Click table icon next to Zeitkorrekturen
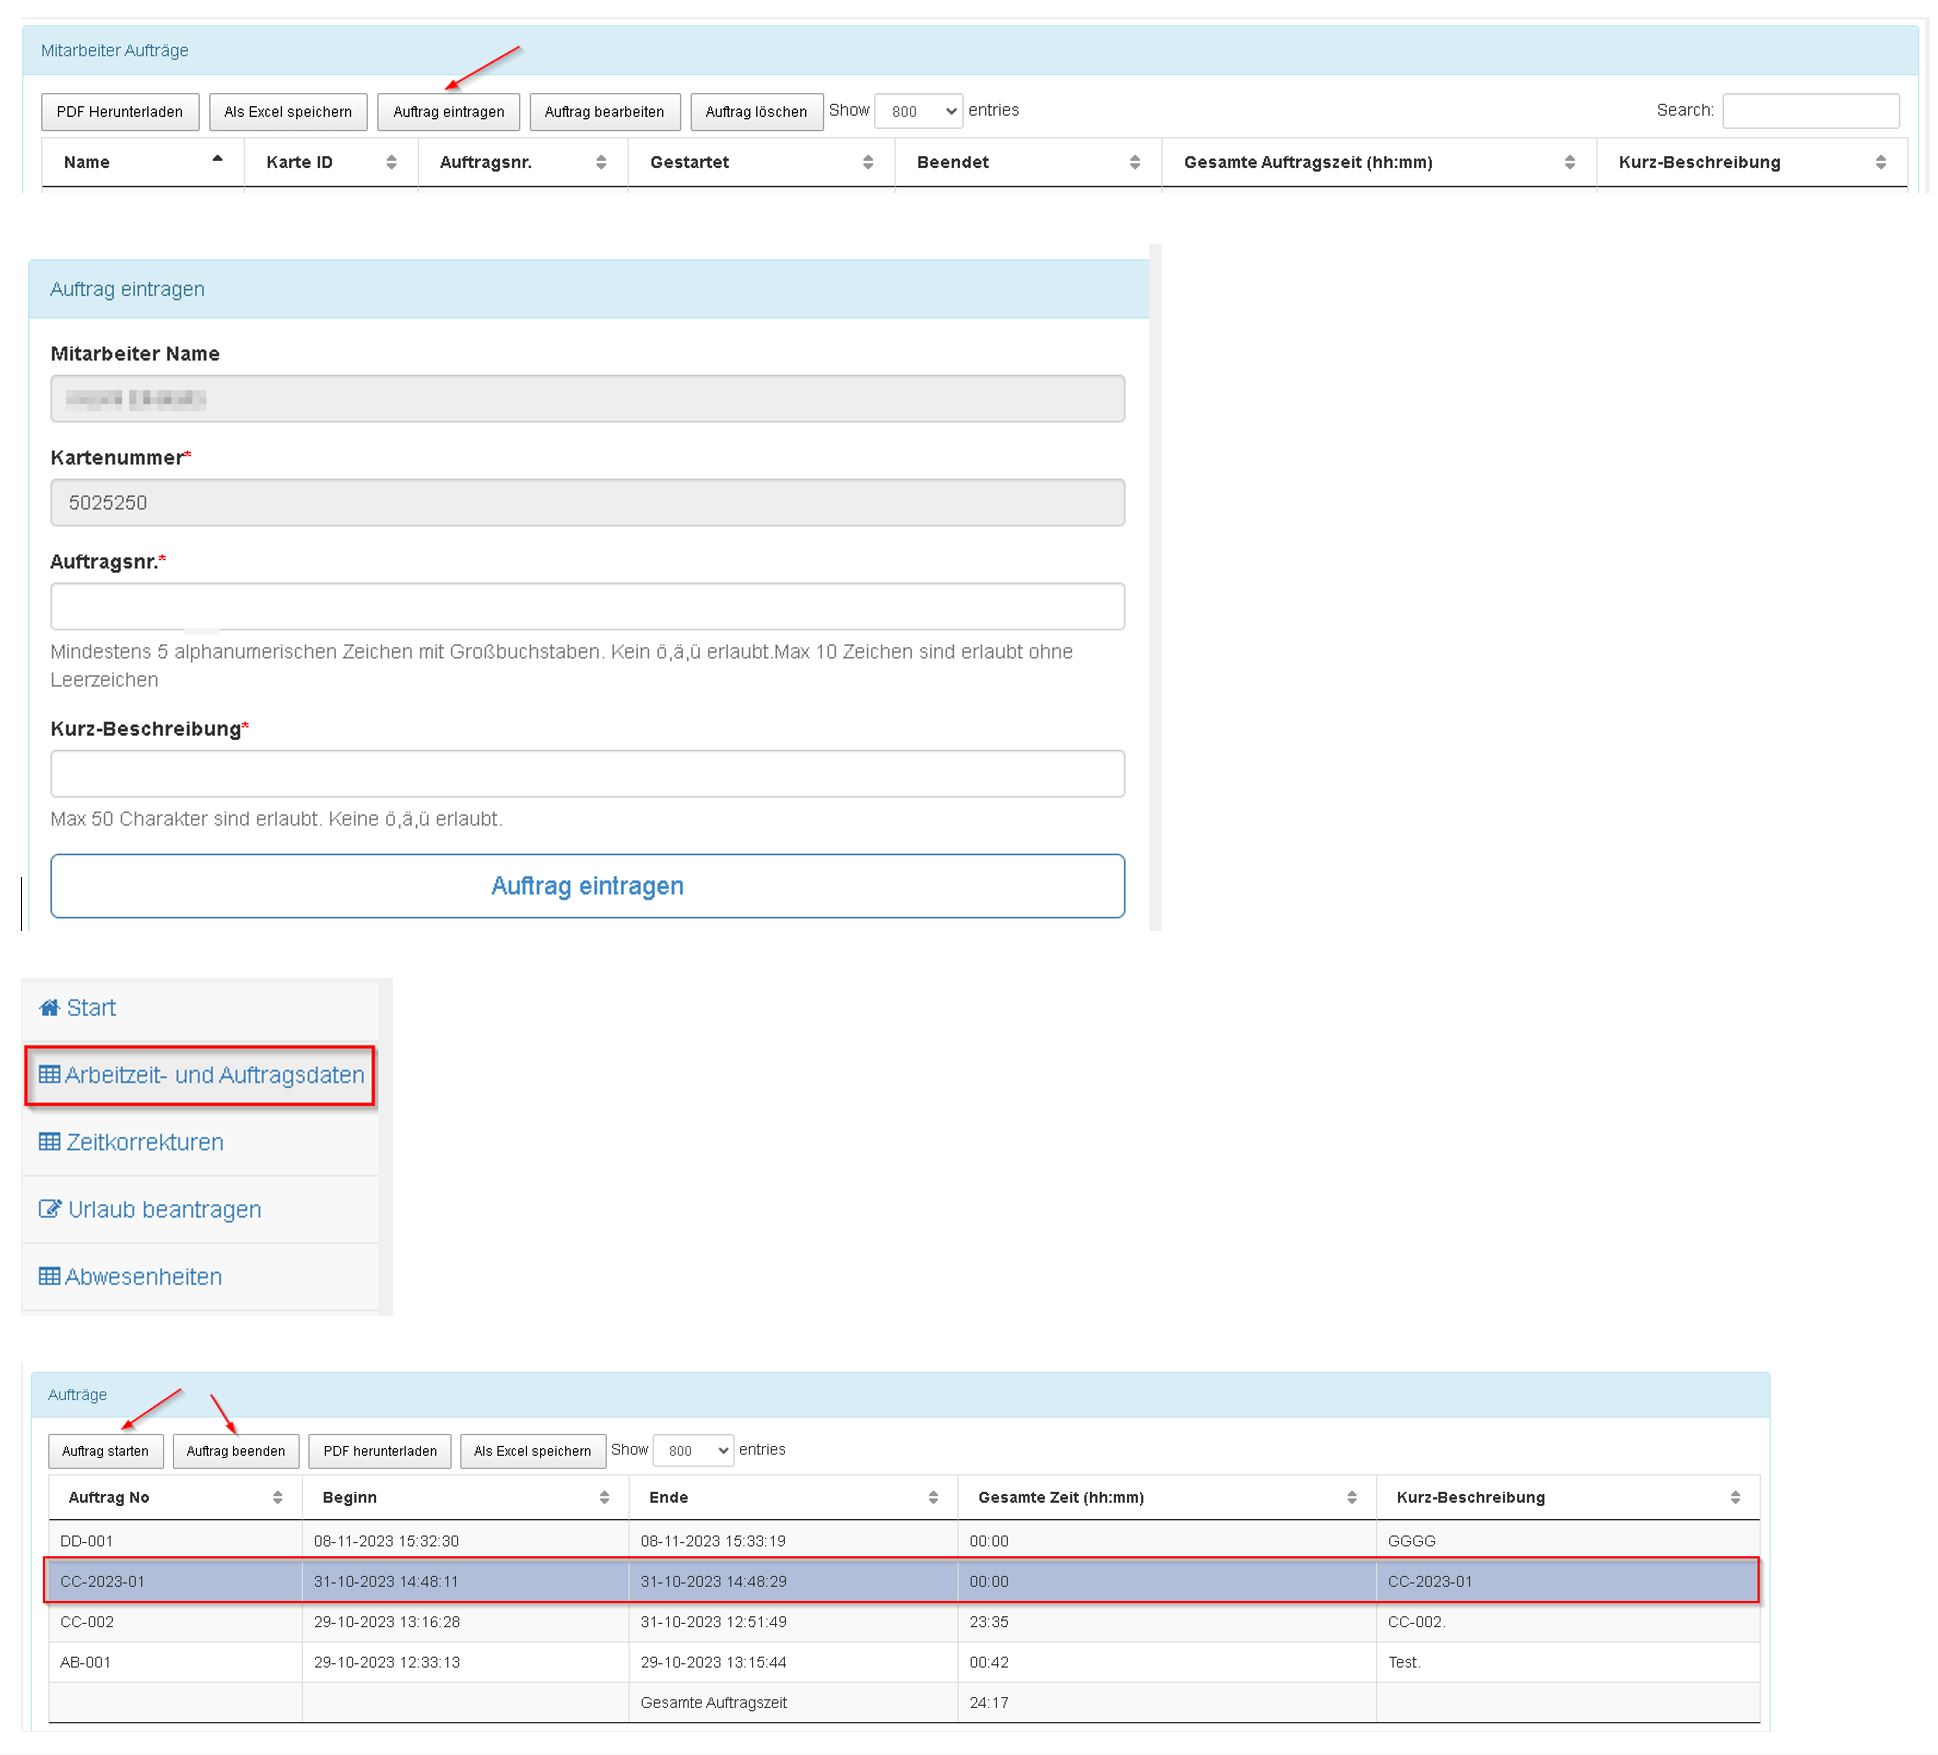This screenshot has width=1938, height=1755. point(49,1141)
